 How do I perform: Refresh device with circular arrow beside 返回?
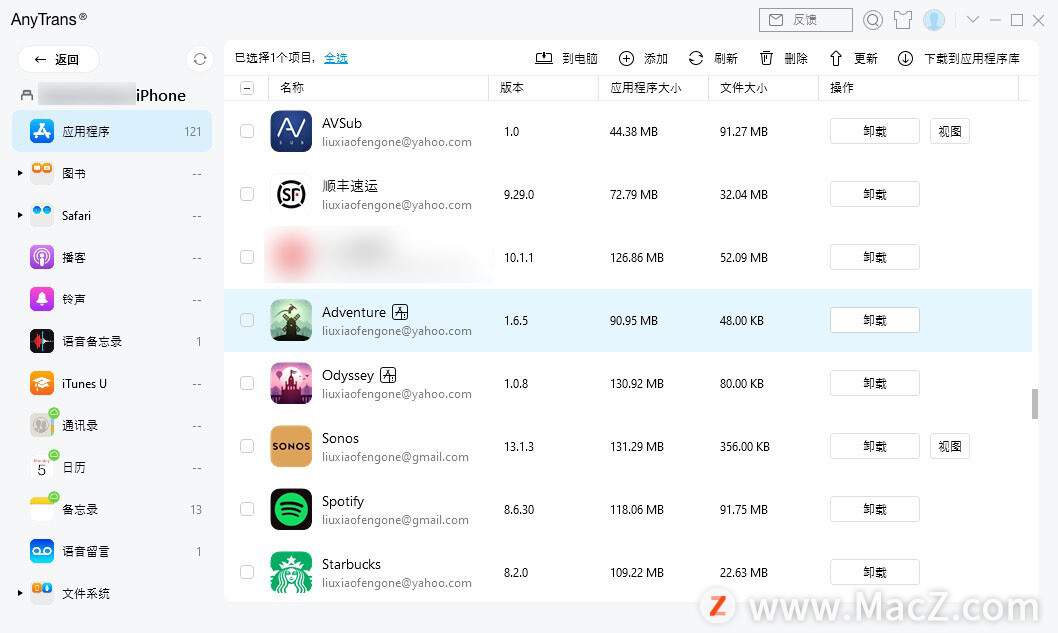[200, 59]
